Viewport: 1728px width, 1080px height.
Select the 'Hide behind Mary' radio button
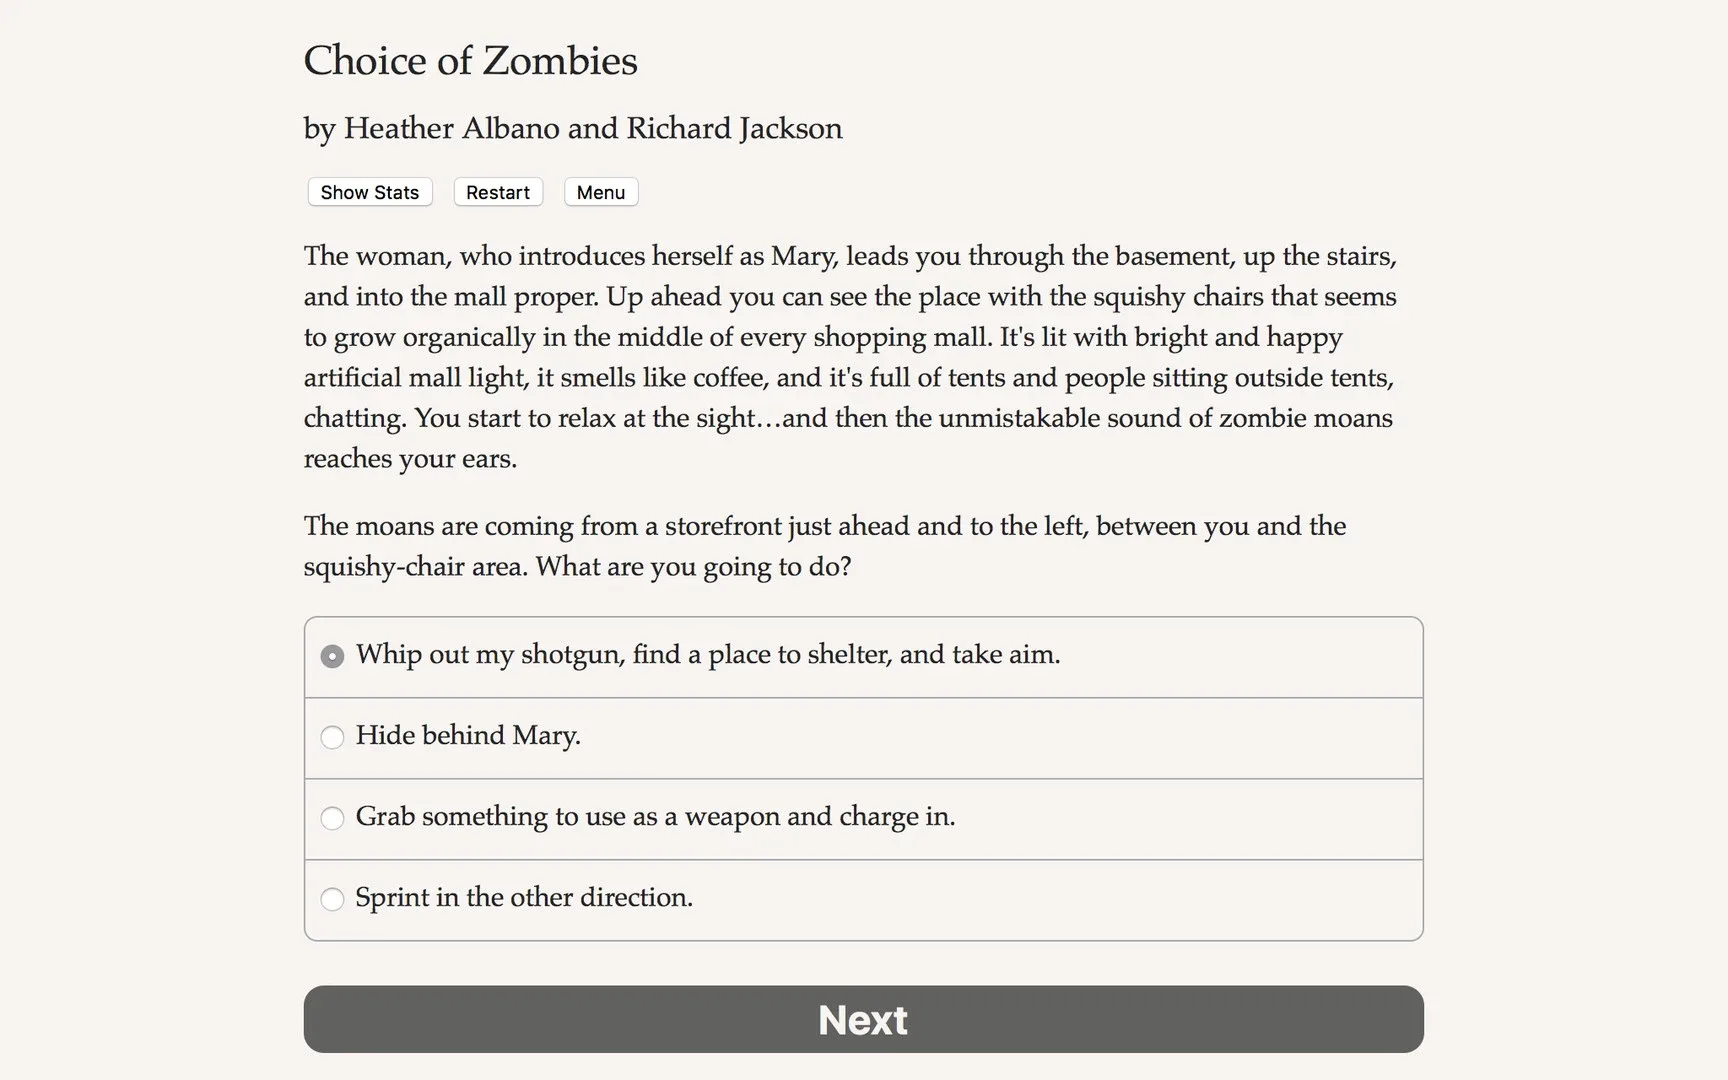(x=332, y=737)
